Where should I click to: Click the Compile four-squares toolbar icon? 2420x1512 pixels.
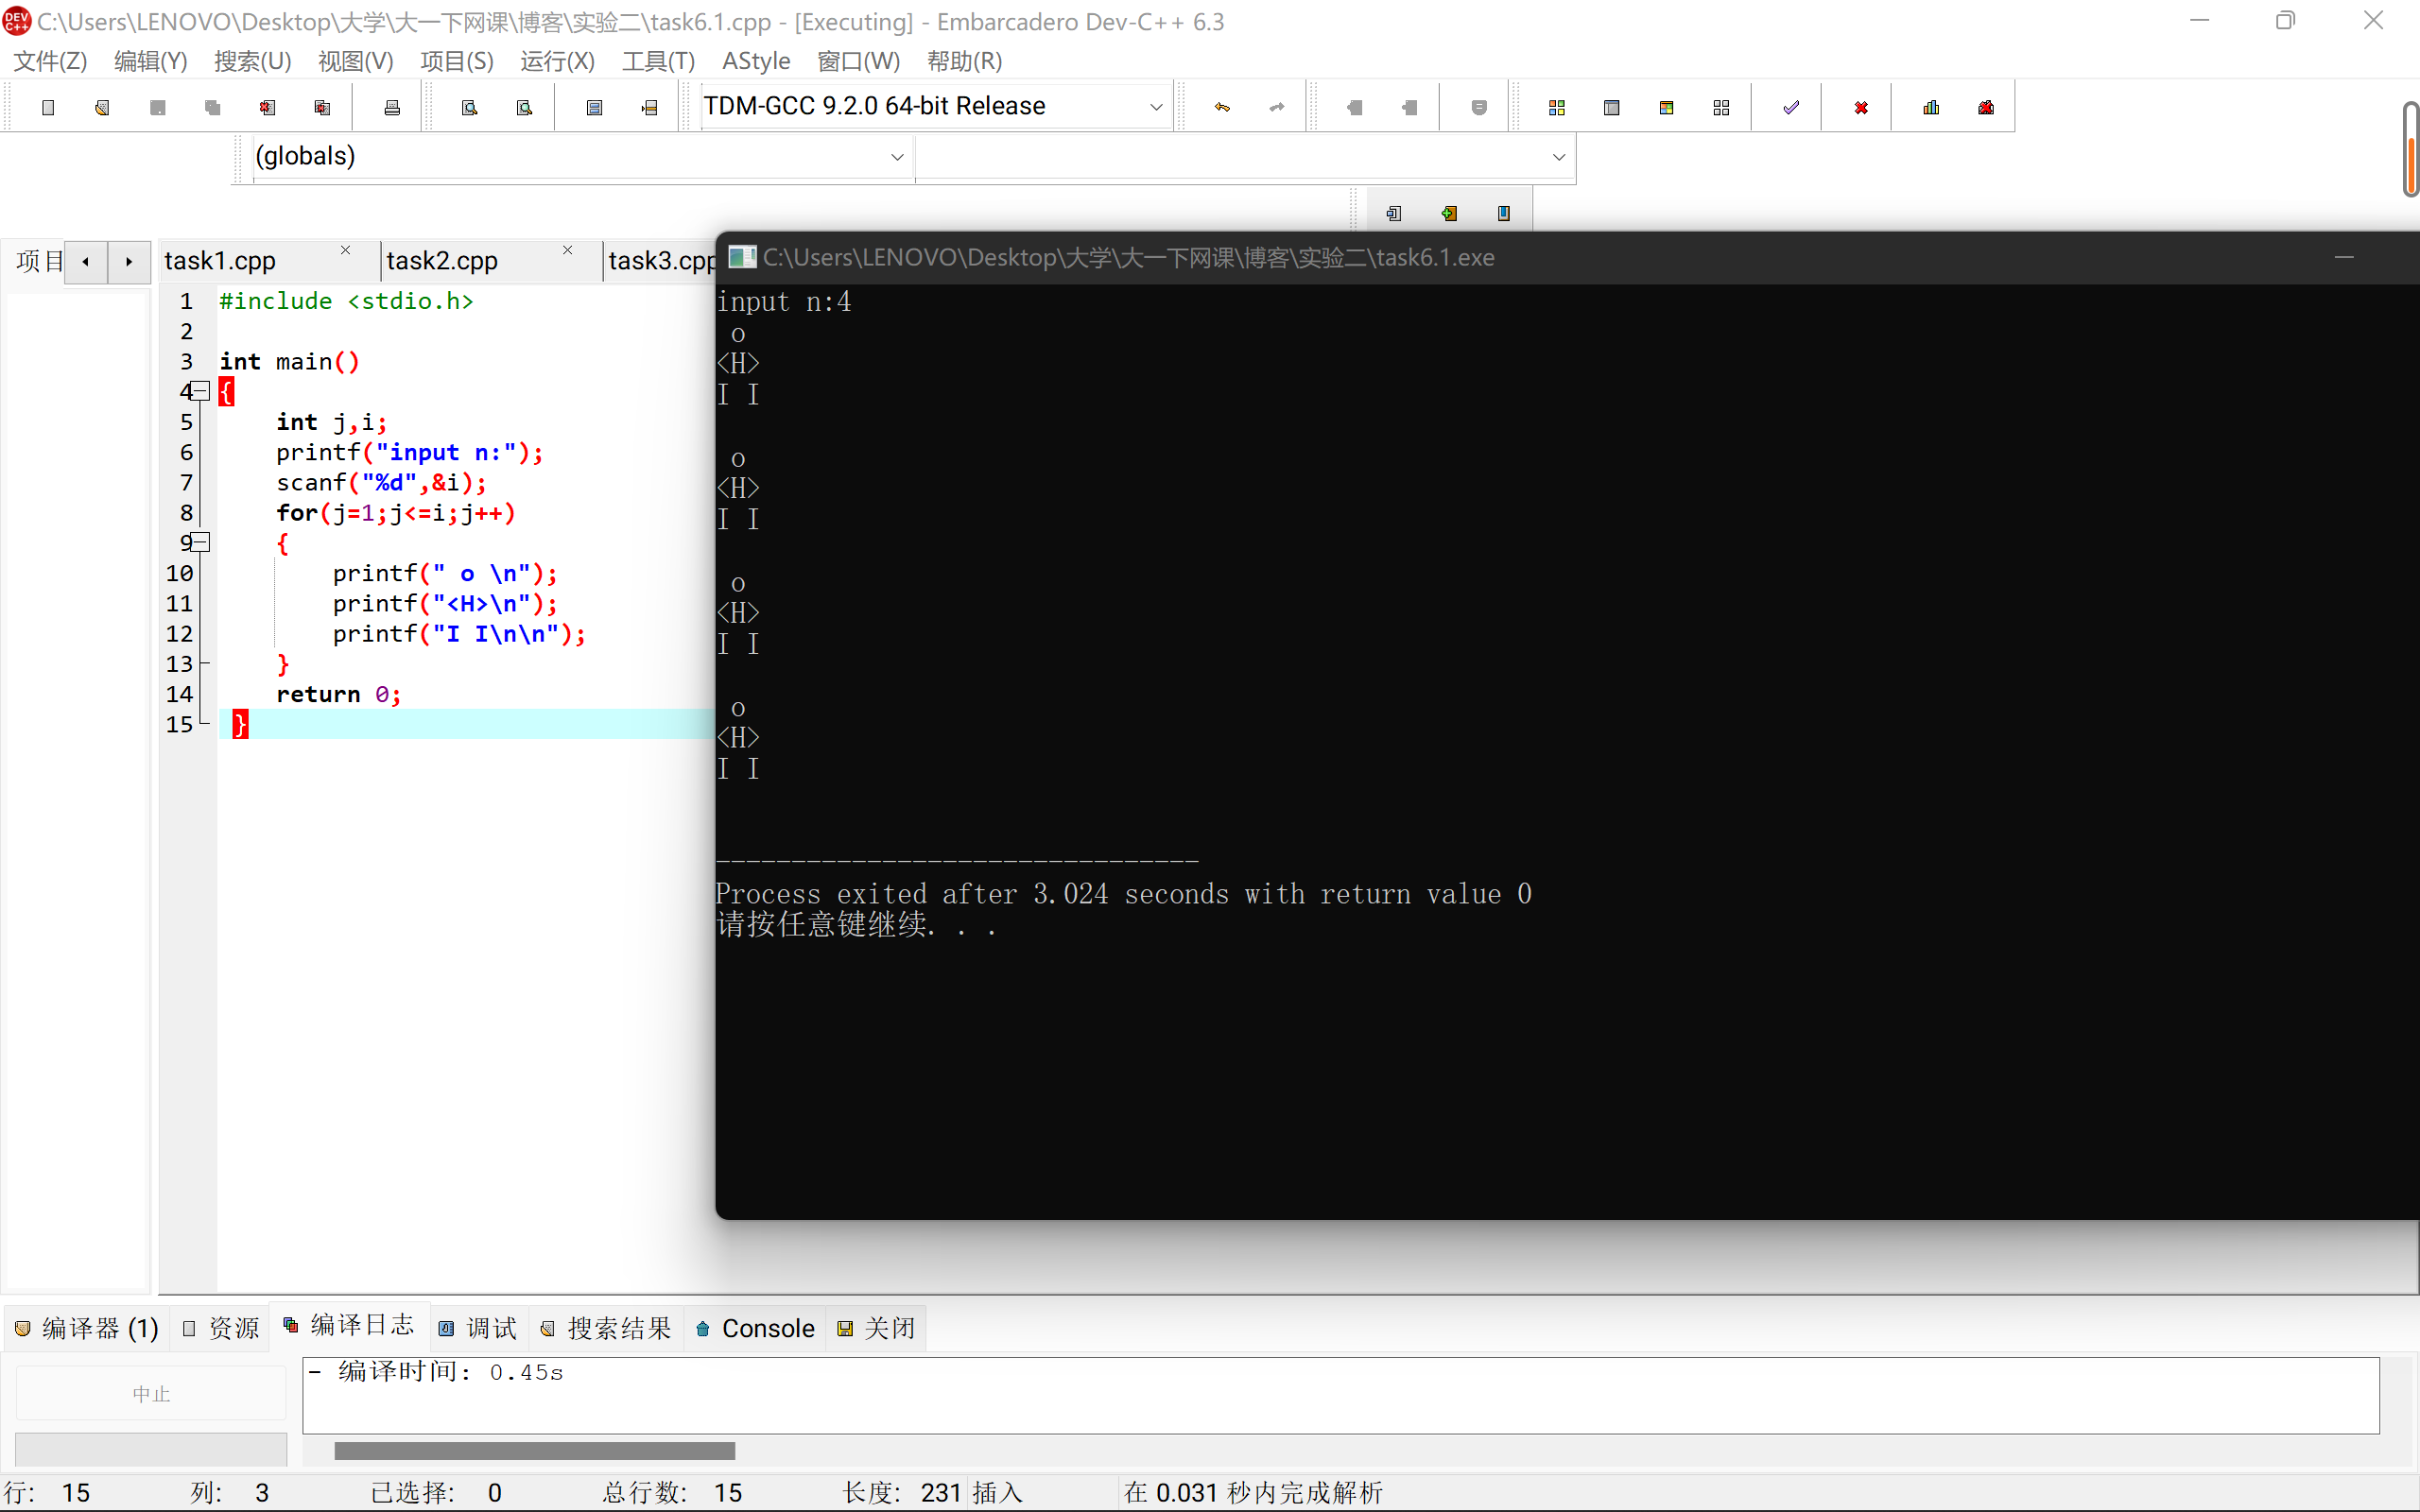(x=1556, y=108)
